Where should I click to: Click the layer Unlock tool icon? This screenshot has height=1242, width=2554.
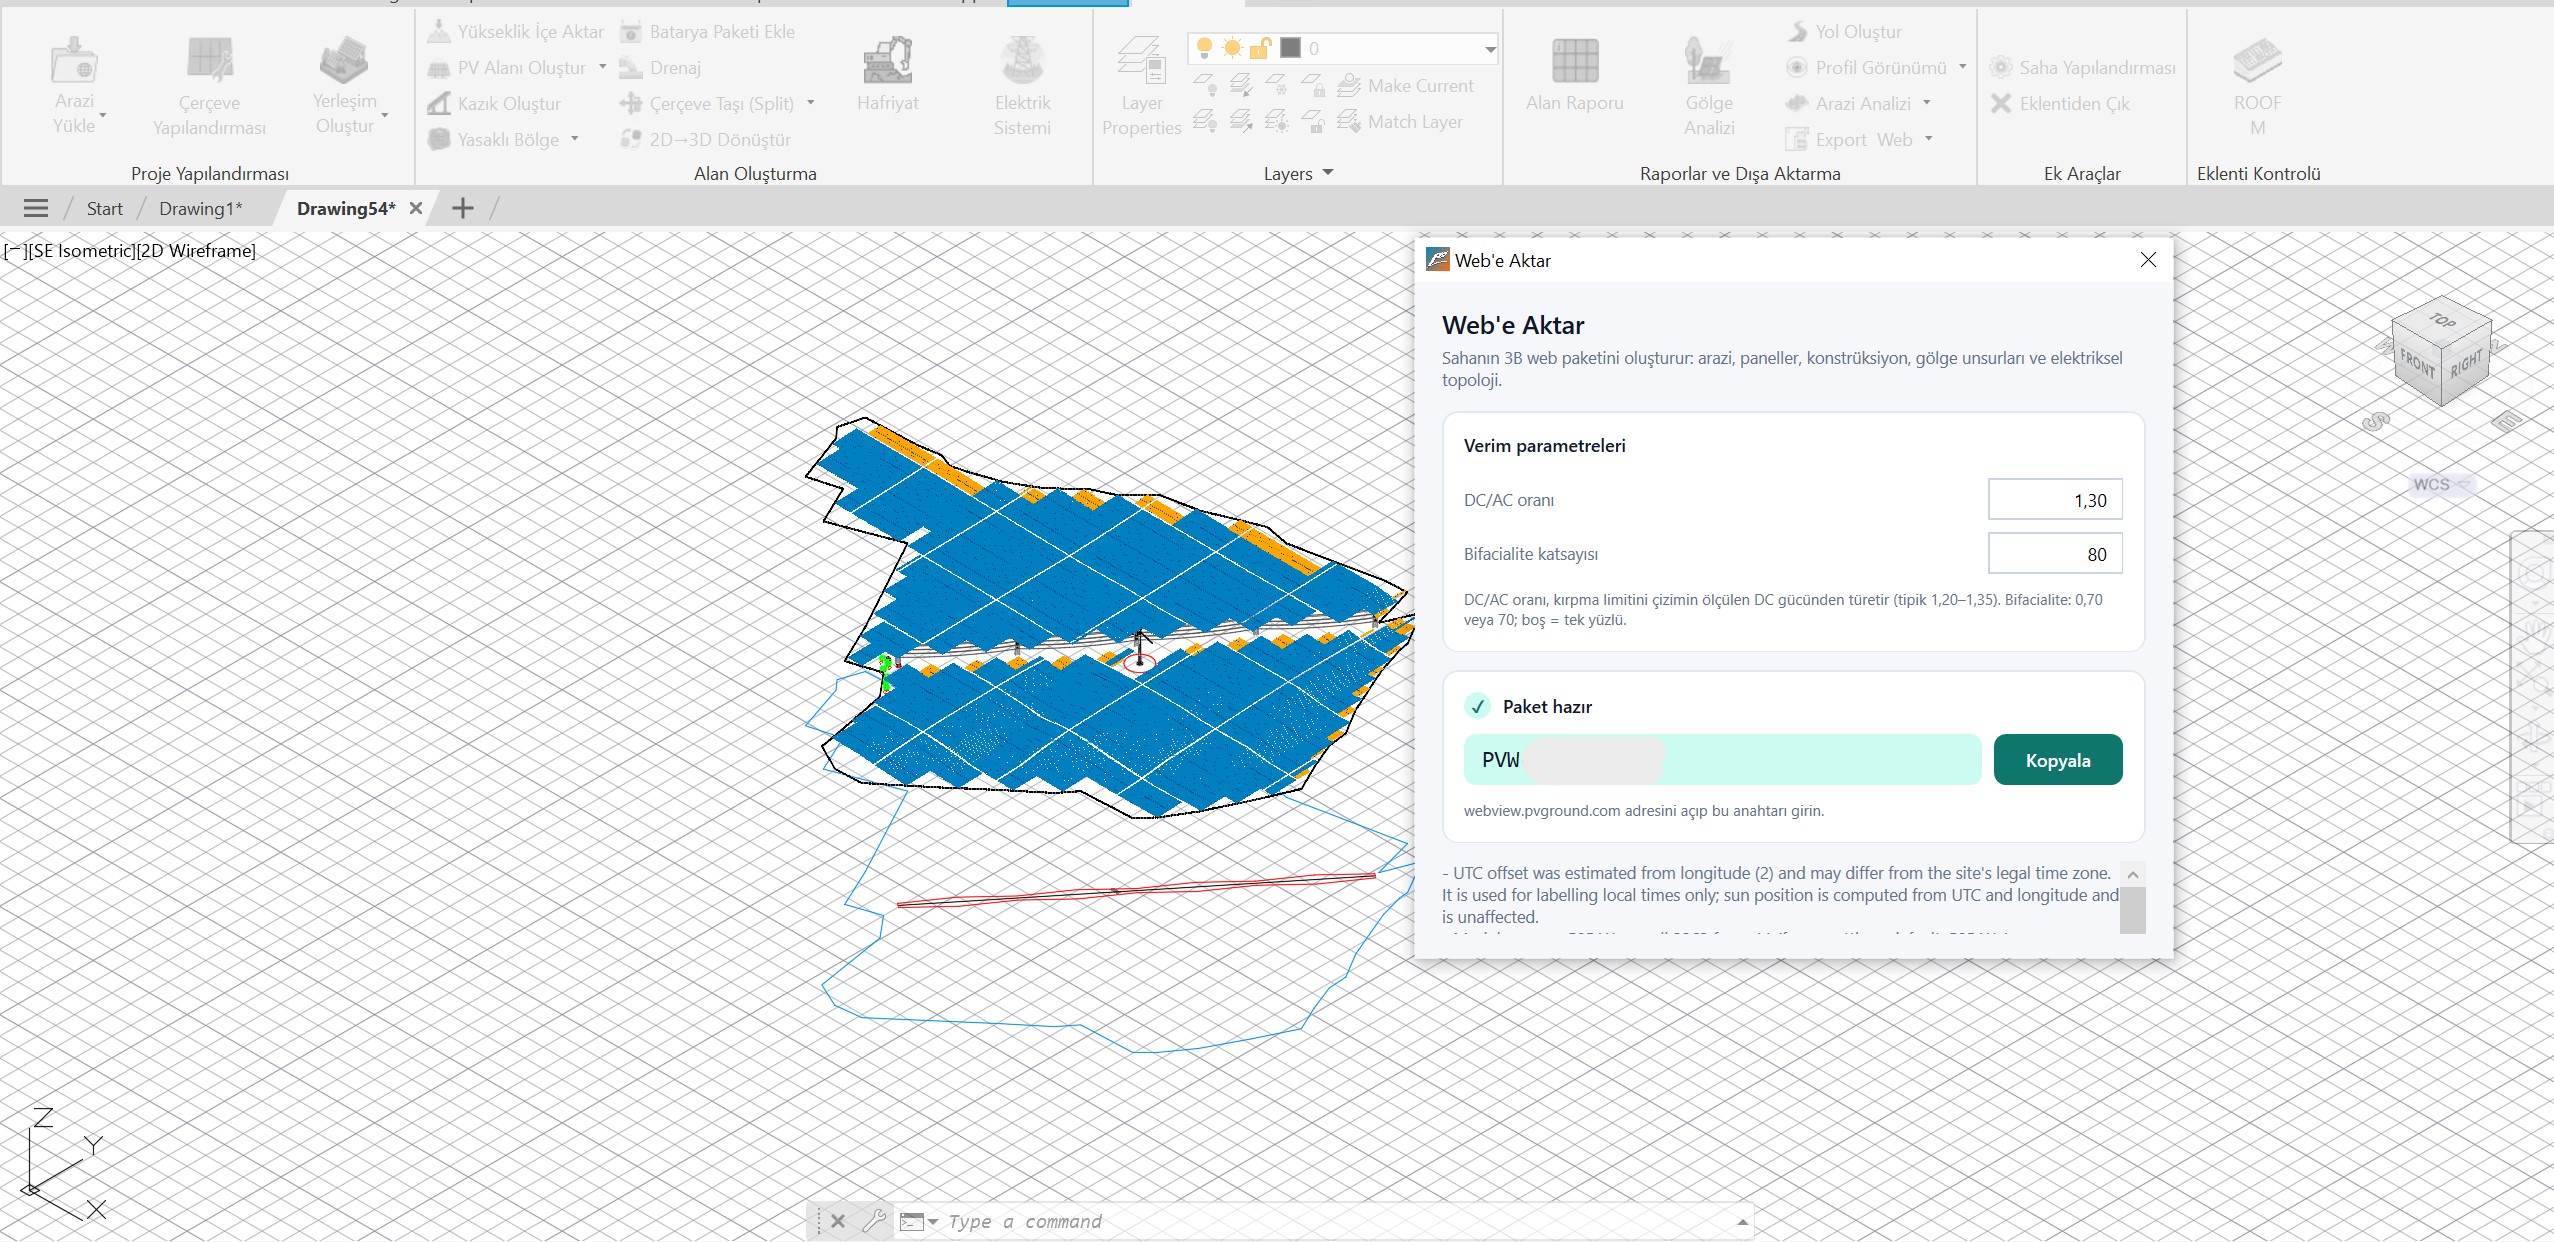click(1313, 122)
